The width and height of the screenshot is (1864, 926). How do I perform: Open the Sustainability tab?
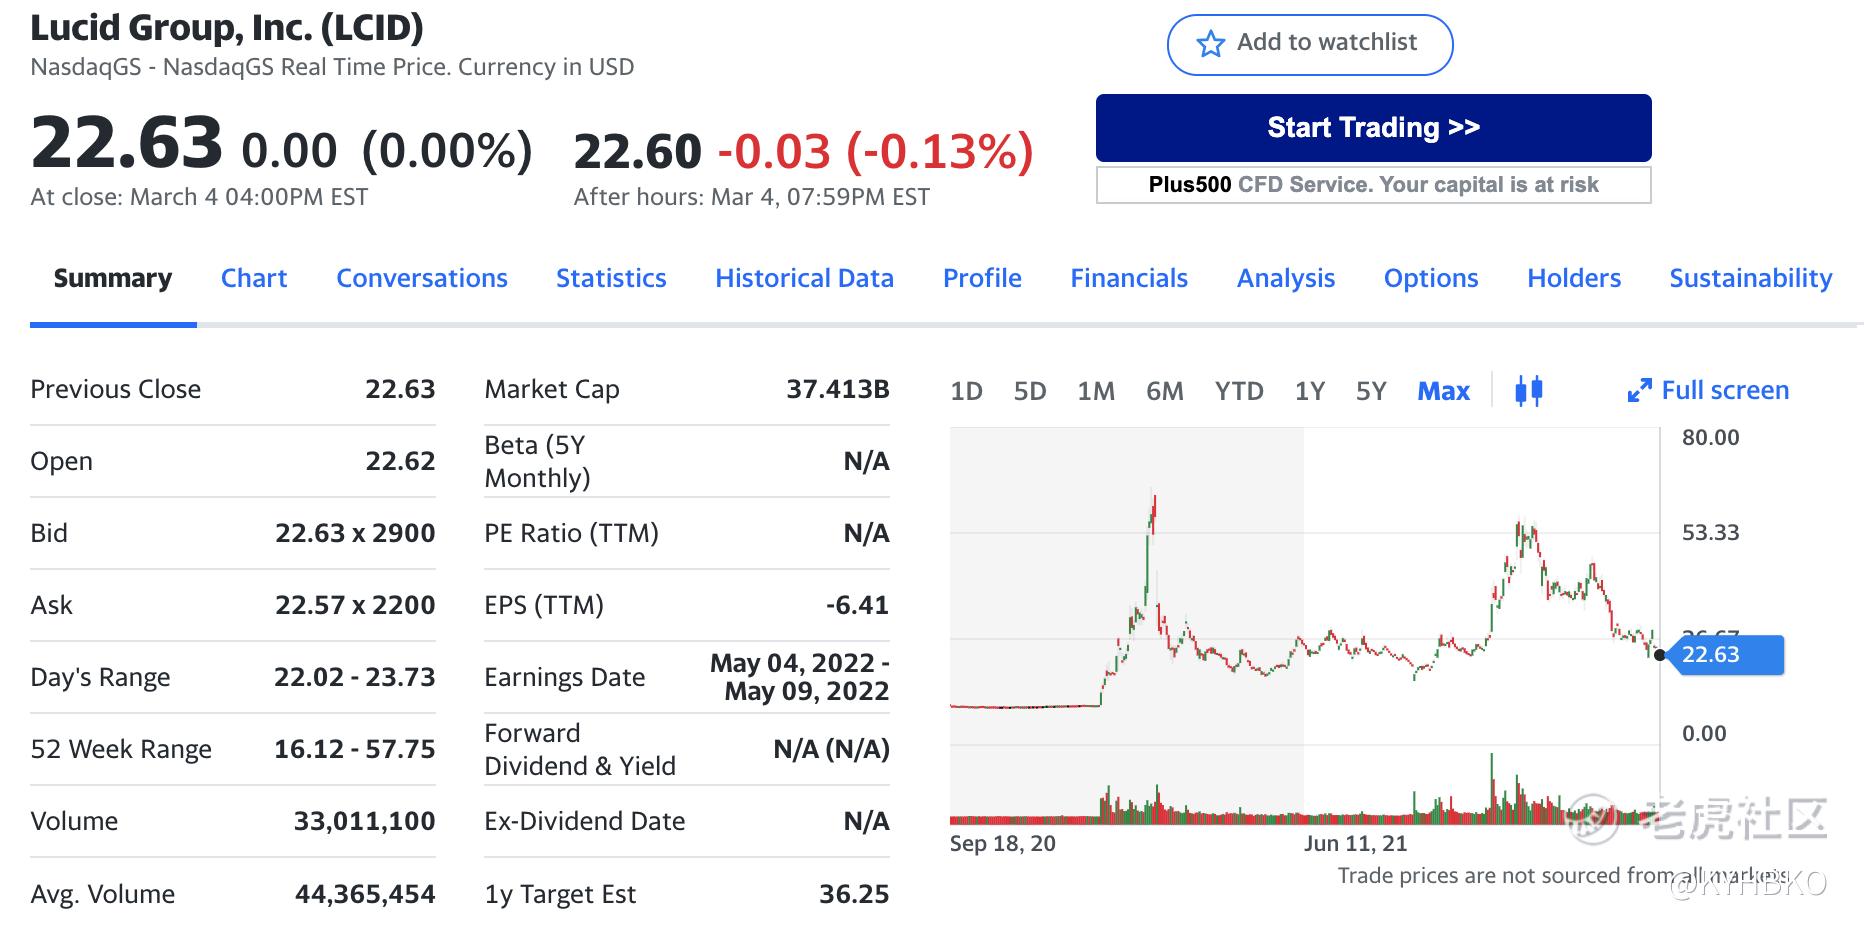1750,278
